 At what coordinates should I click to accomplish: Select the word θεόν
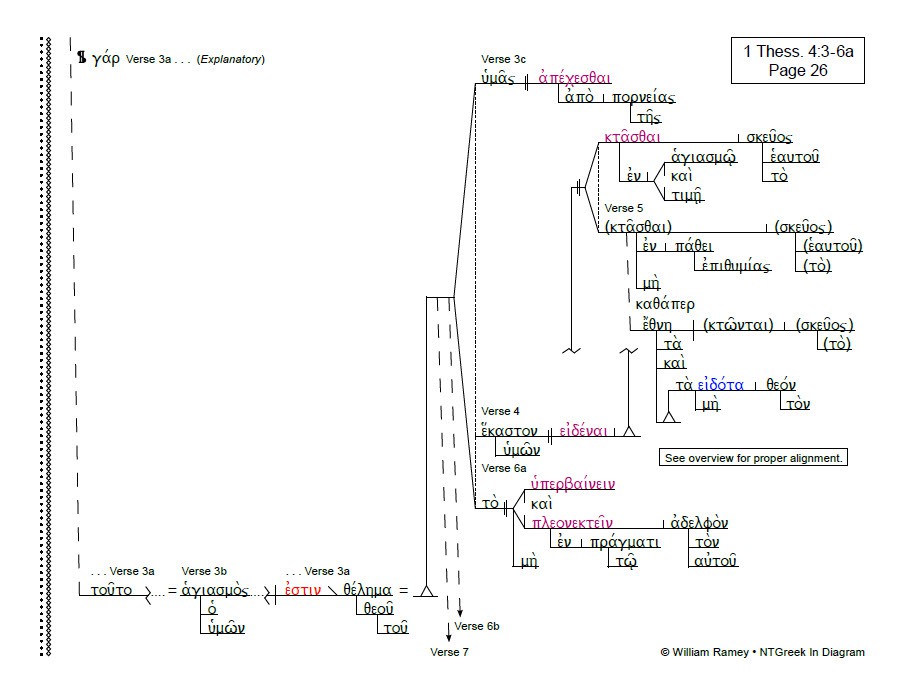(x=781, y=384)
